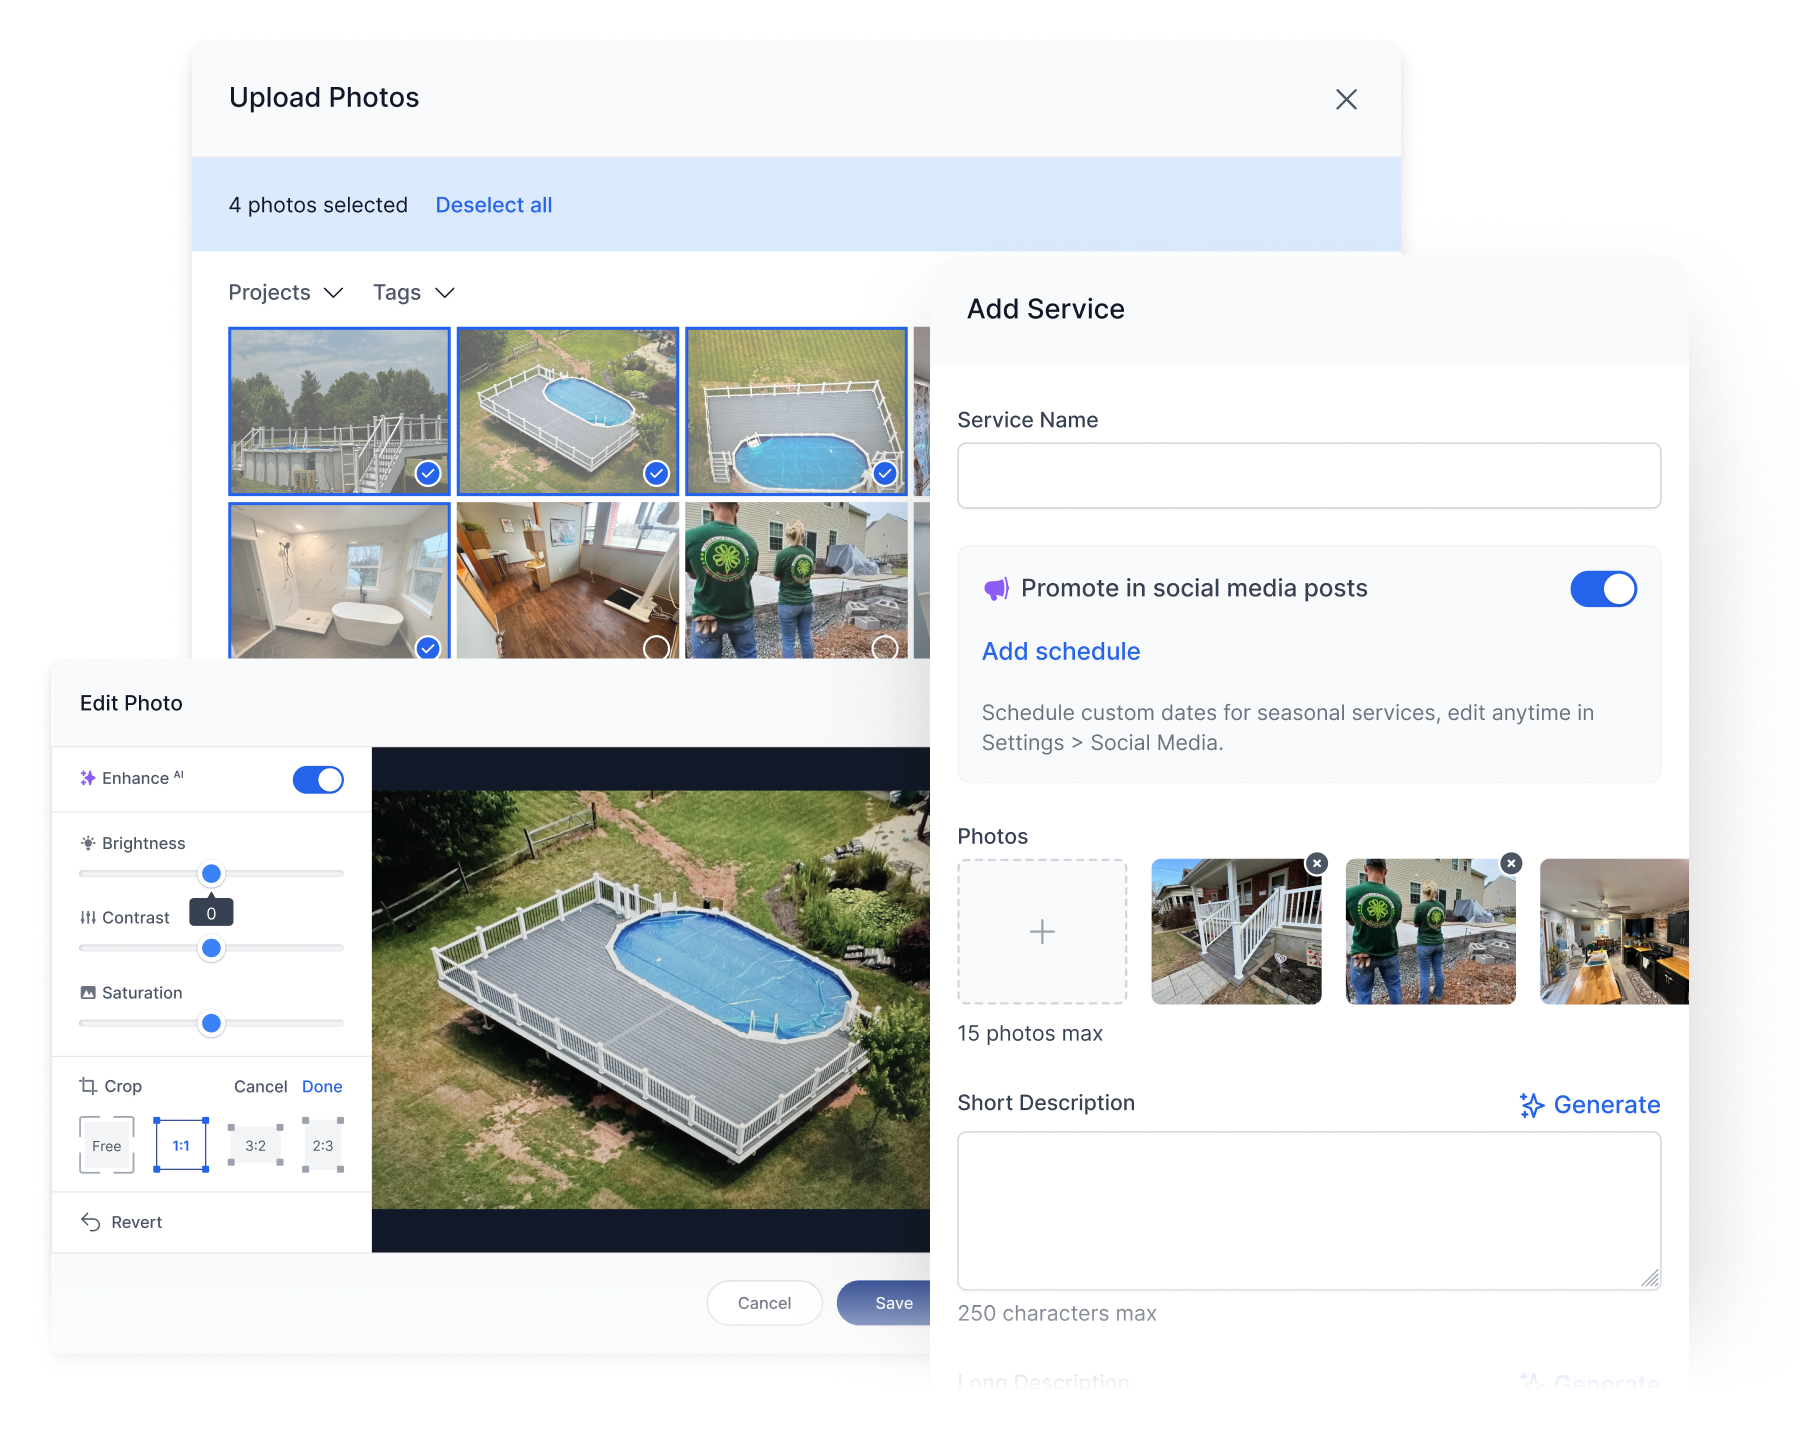Remove the green shirts crew photo

point(1511,862)
